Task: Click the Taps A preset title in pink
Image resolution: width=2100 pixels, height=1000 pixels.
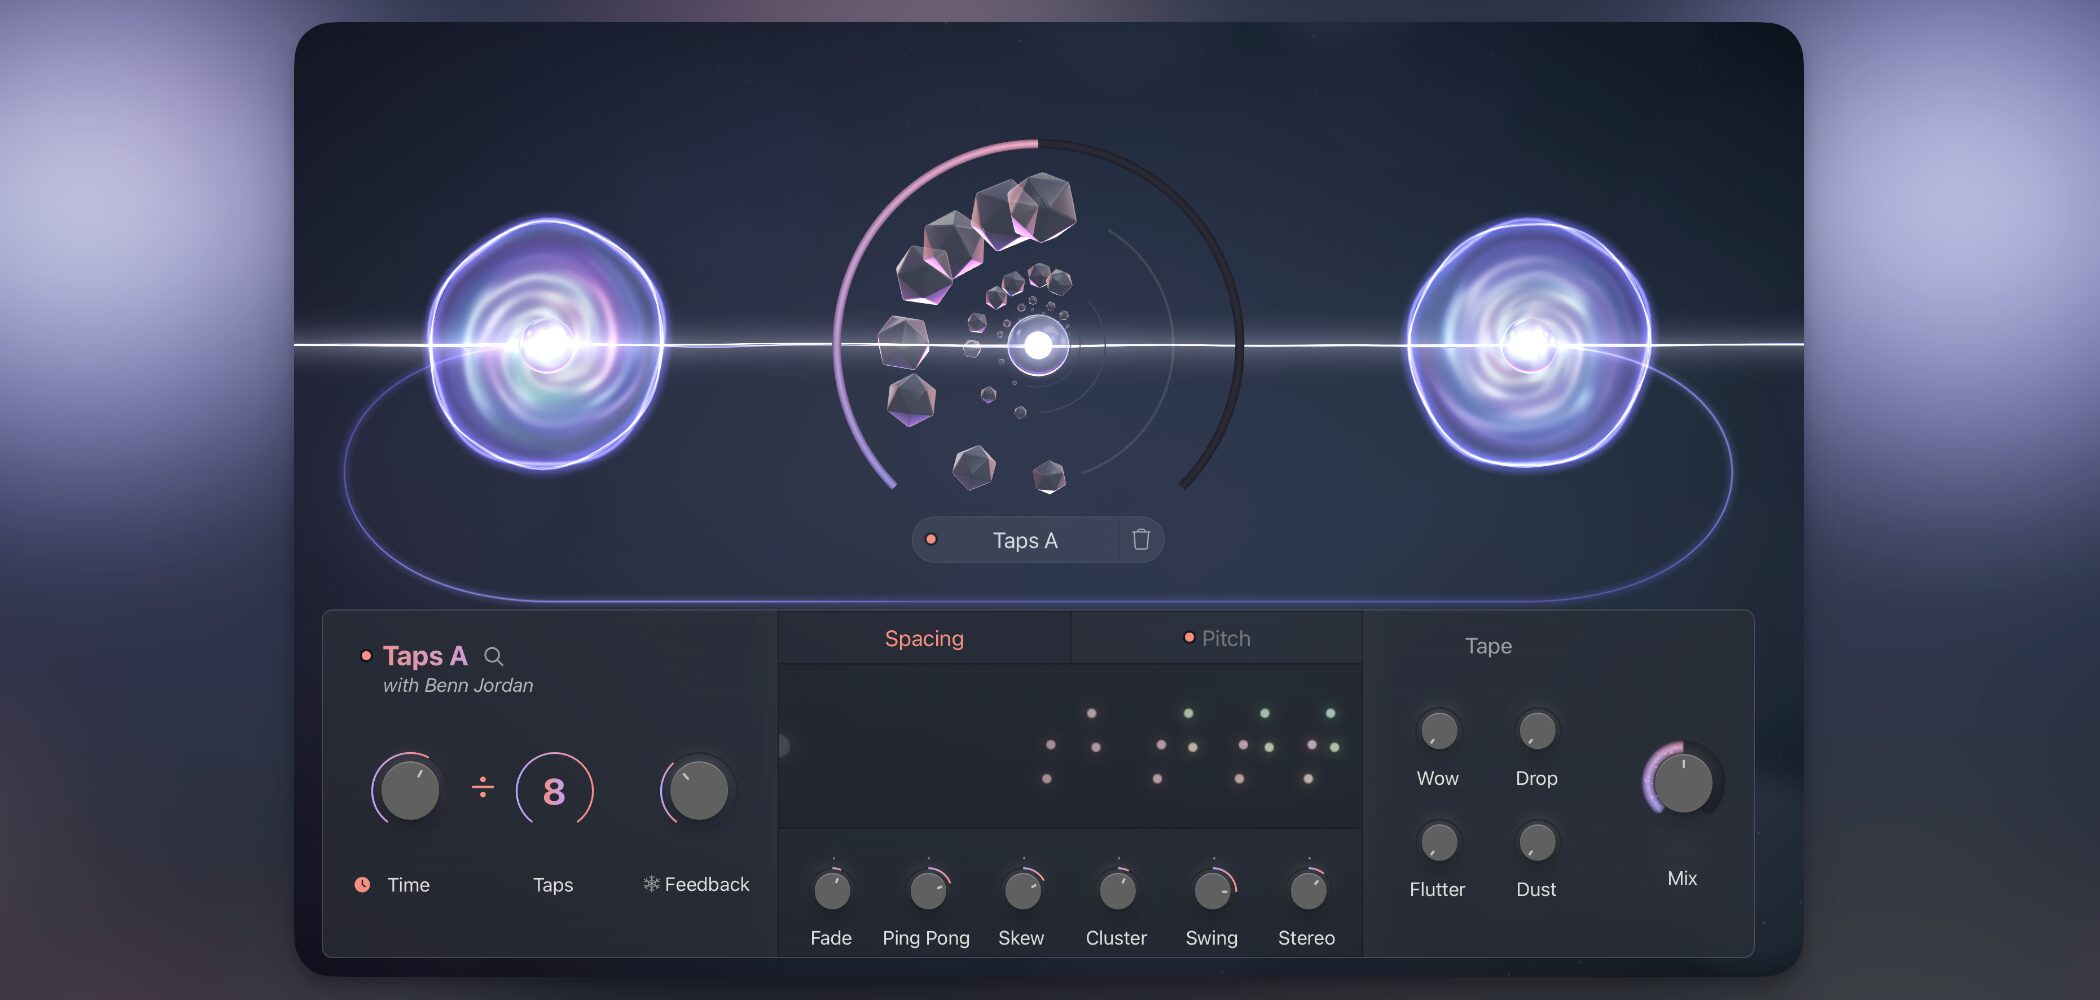Action: (x=425, y=656)
